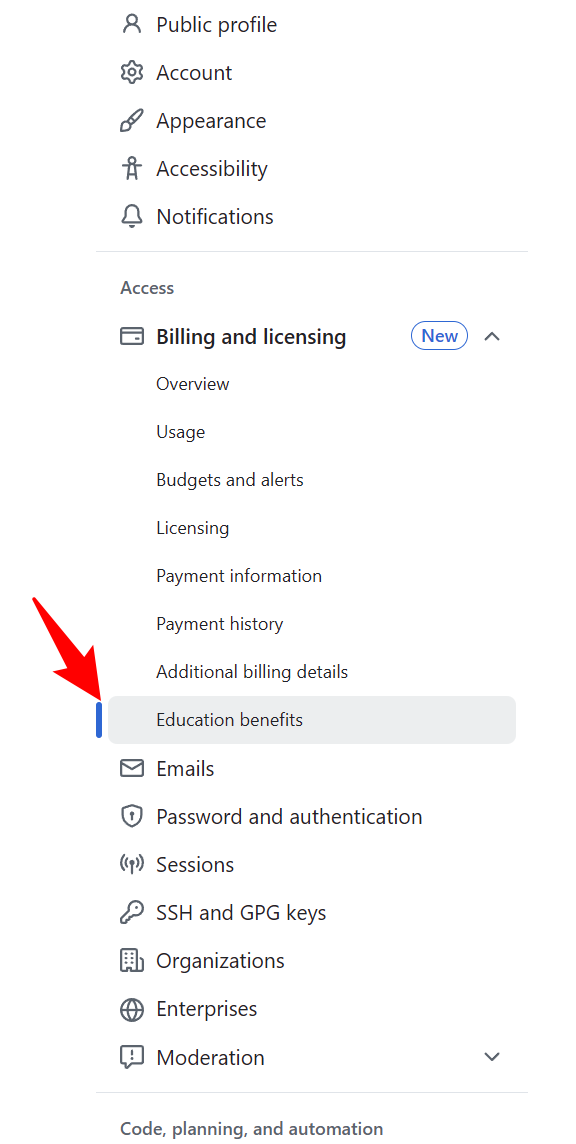
Task: Open Notifications via the bell icon
Action: (x=132, y=216)
